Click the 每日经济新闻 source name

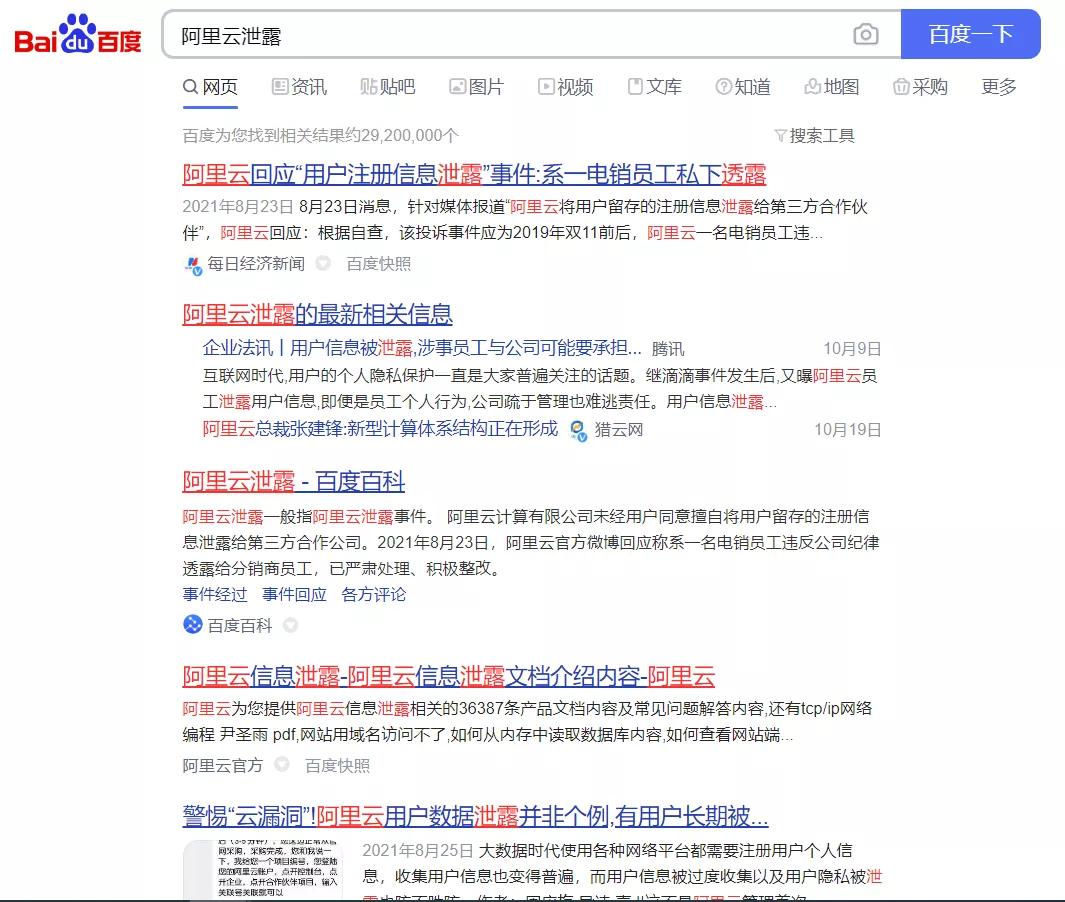(256, 264)
